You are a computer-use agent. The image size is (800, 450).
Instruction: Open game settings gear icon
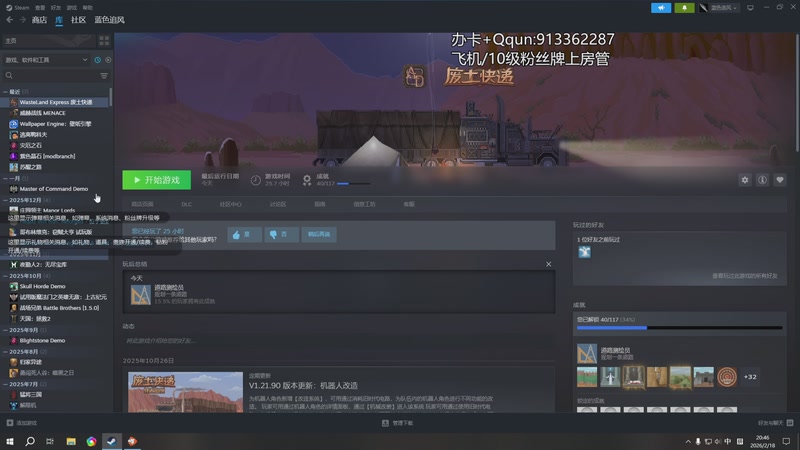(x=745, y=180)
